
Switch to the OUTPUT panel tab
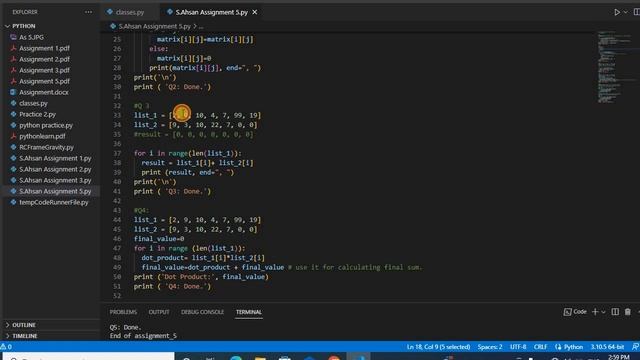tap(159, 312)
